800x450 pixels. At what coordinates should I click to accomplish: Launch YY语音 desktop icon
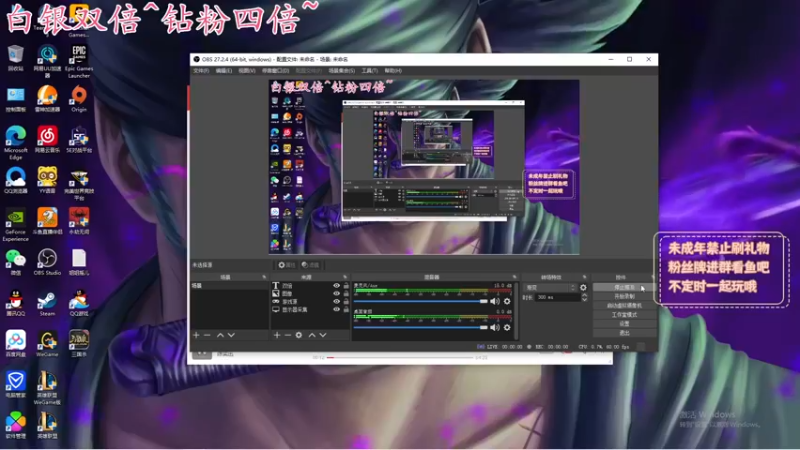(x=47, y=180)
